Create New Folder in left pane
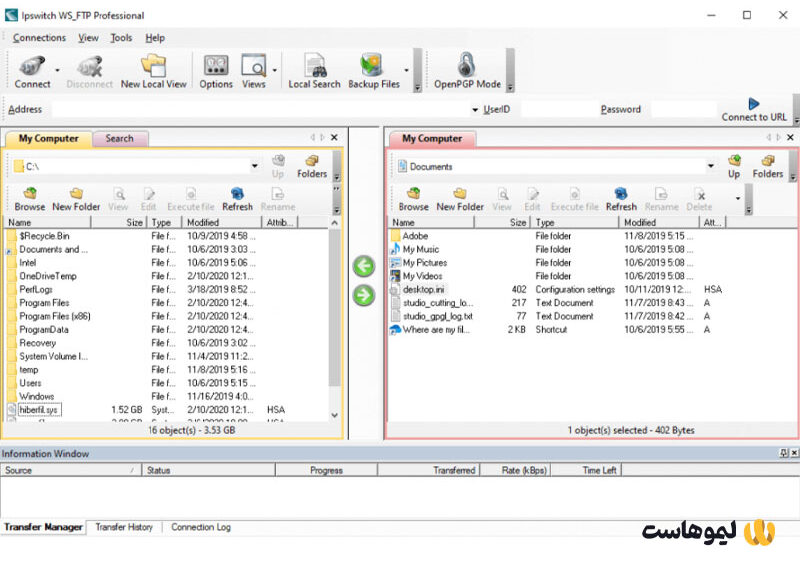This screenshot has height=571, width=800. [76, 200]
